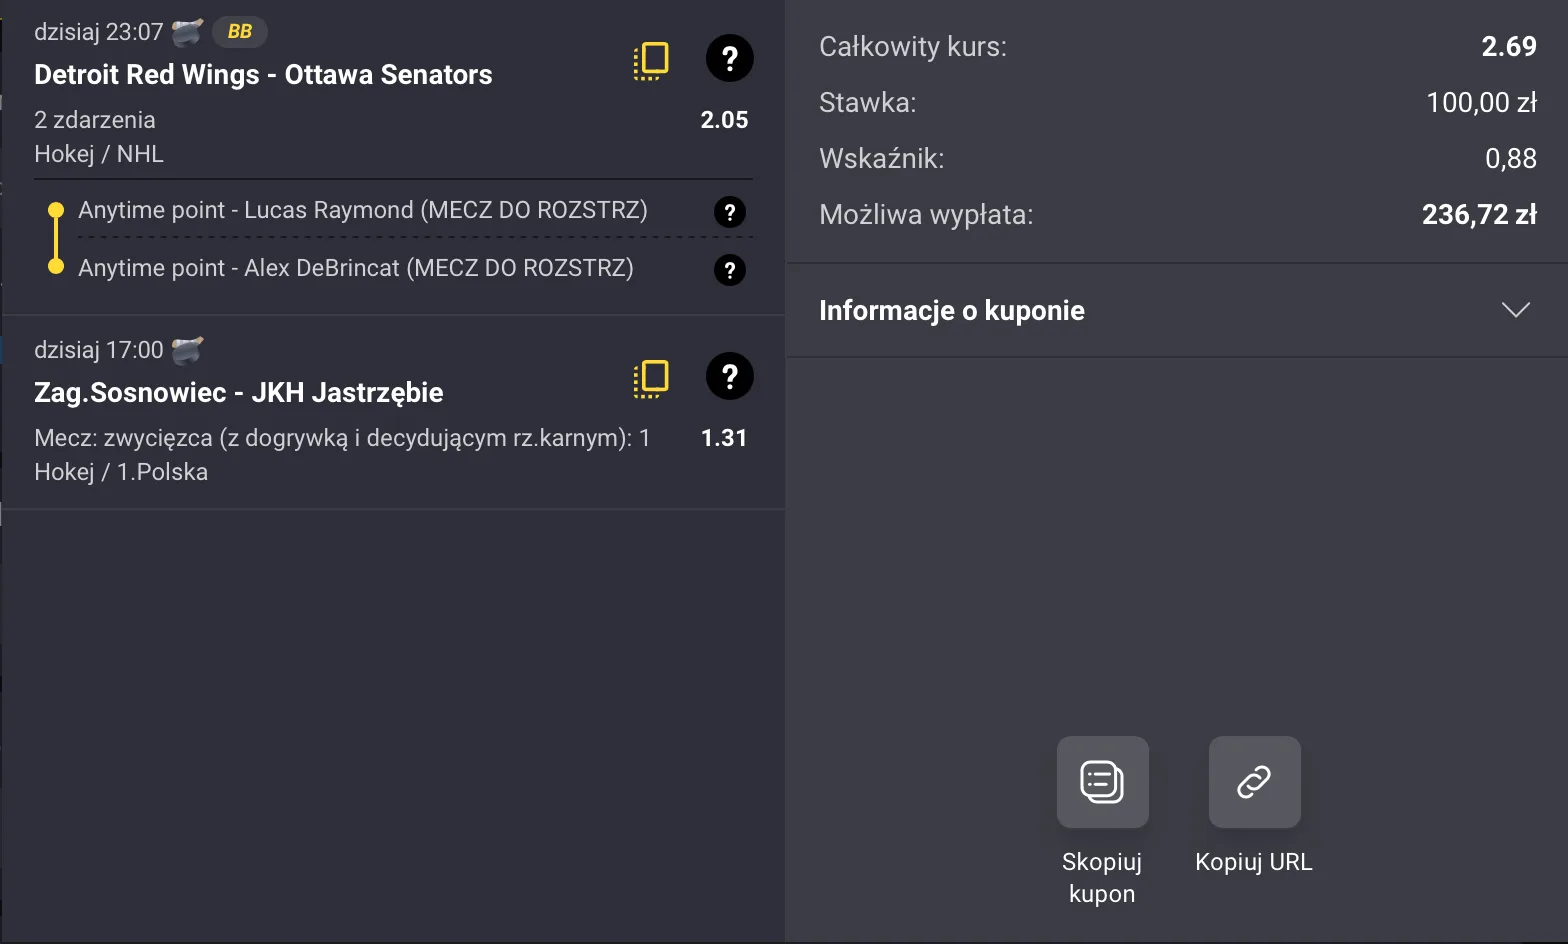
Task: Click the Kopiuj URL button
Action: (x=1253, y=861)
